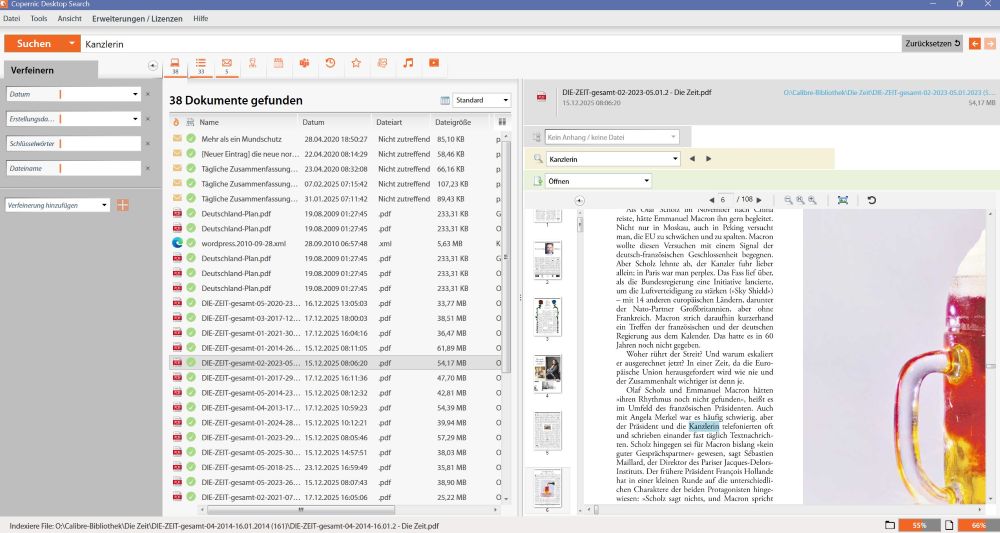Open the Erstellungsdatum refinement dropdown
The width and height of the screenshot is (1000, 533).
pos(135,119)
